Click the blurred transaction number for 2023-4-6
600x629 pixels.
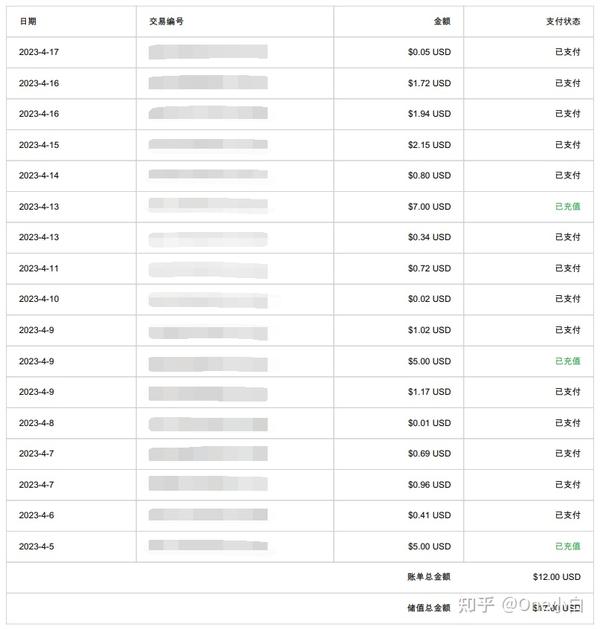coord(208,515)
